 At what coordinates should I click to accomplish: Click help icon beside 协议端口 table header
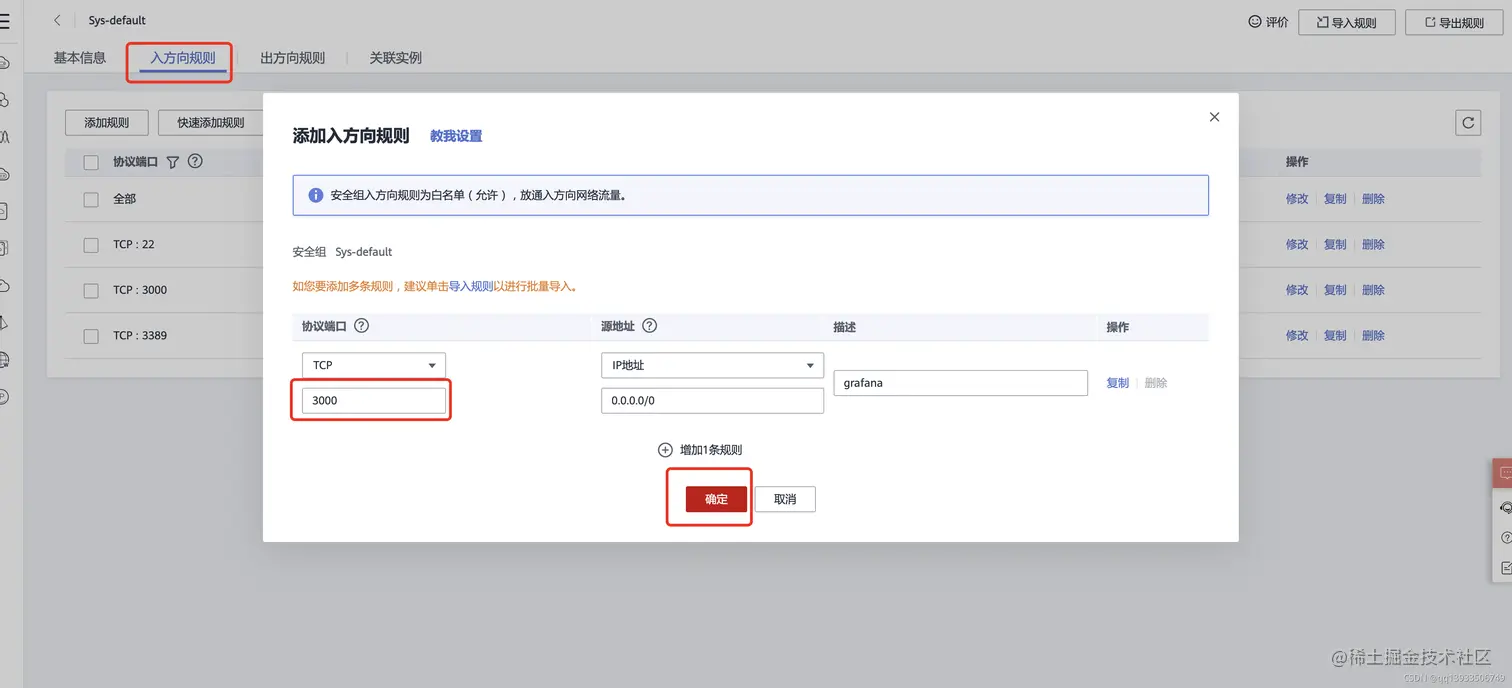[195, 161]
